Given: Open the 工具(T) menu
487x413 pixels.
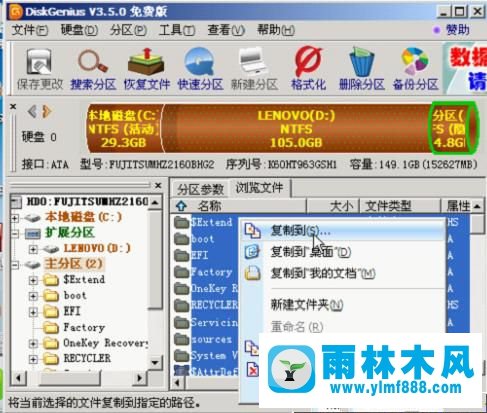Looking at the screenshot, I should (177, 30).
